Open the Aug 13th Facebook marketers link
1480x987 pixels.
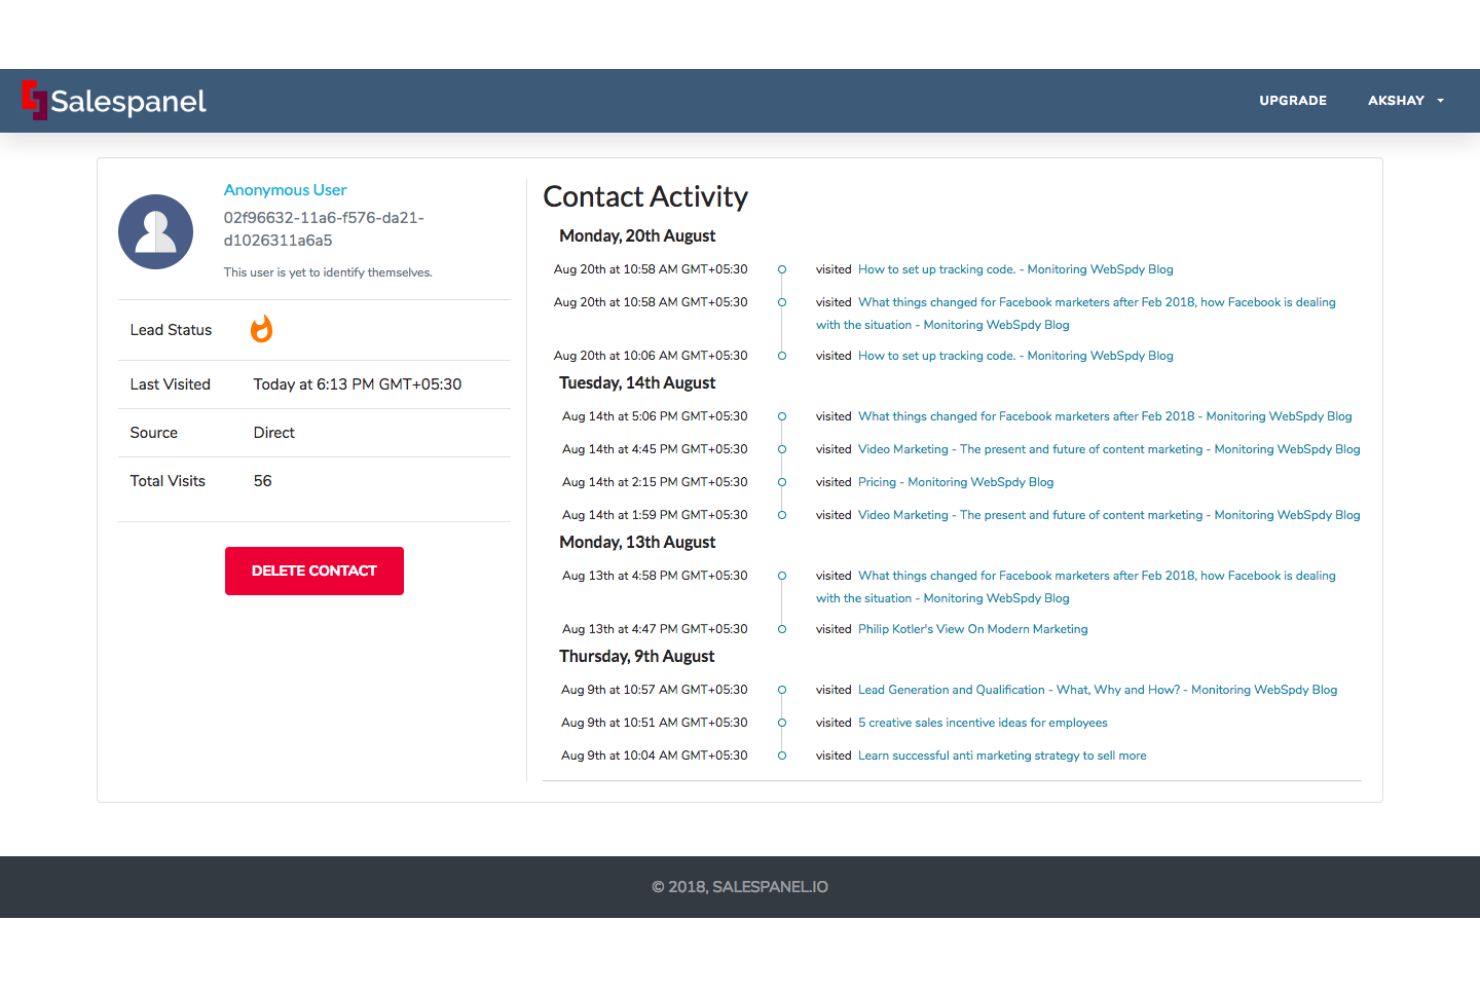tap(1076, 587)
